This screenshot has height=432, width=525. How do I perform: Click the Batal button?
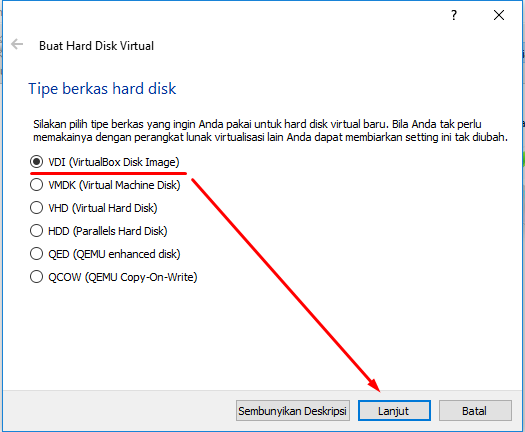coord(475,411)
